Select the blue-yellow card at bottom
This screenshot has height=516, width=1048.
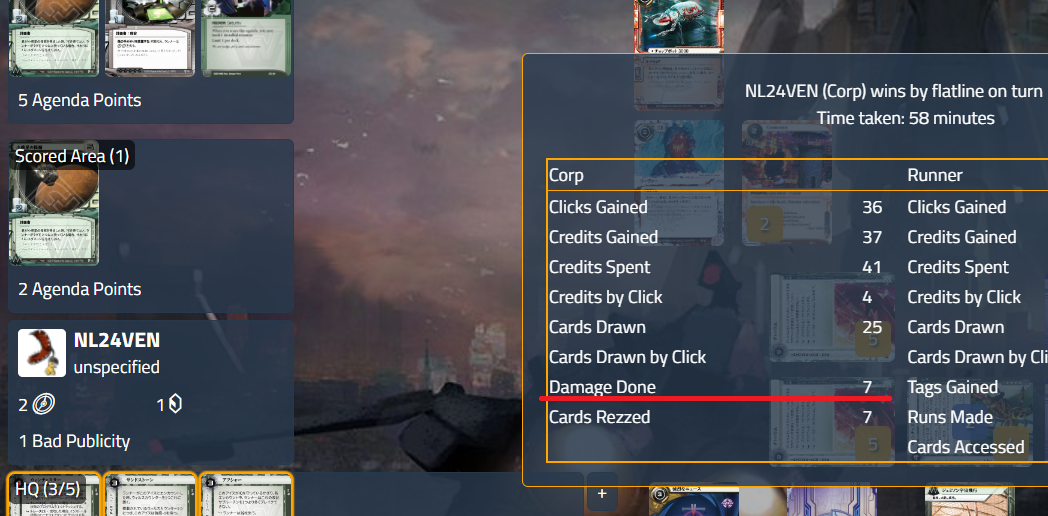694,501
